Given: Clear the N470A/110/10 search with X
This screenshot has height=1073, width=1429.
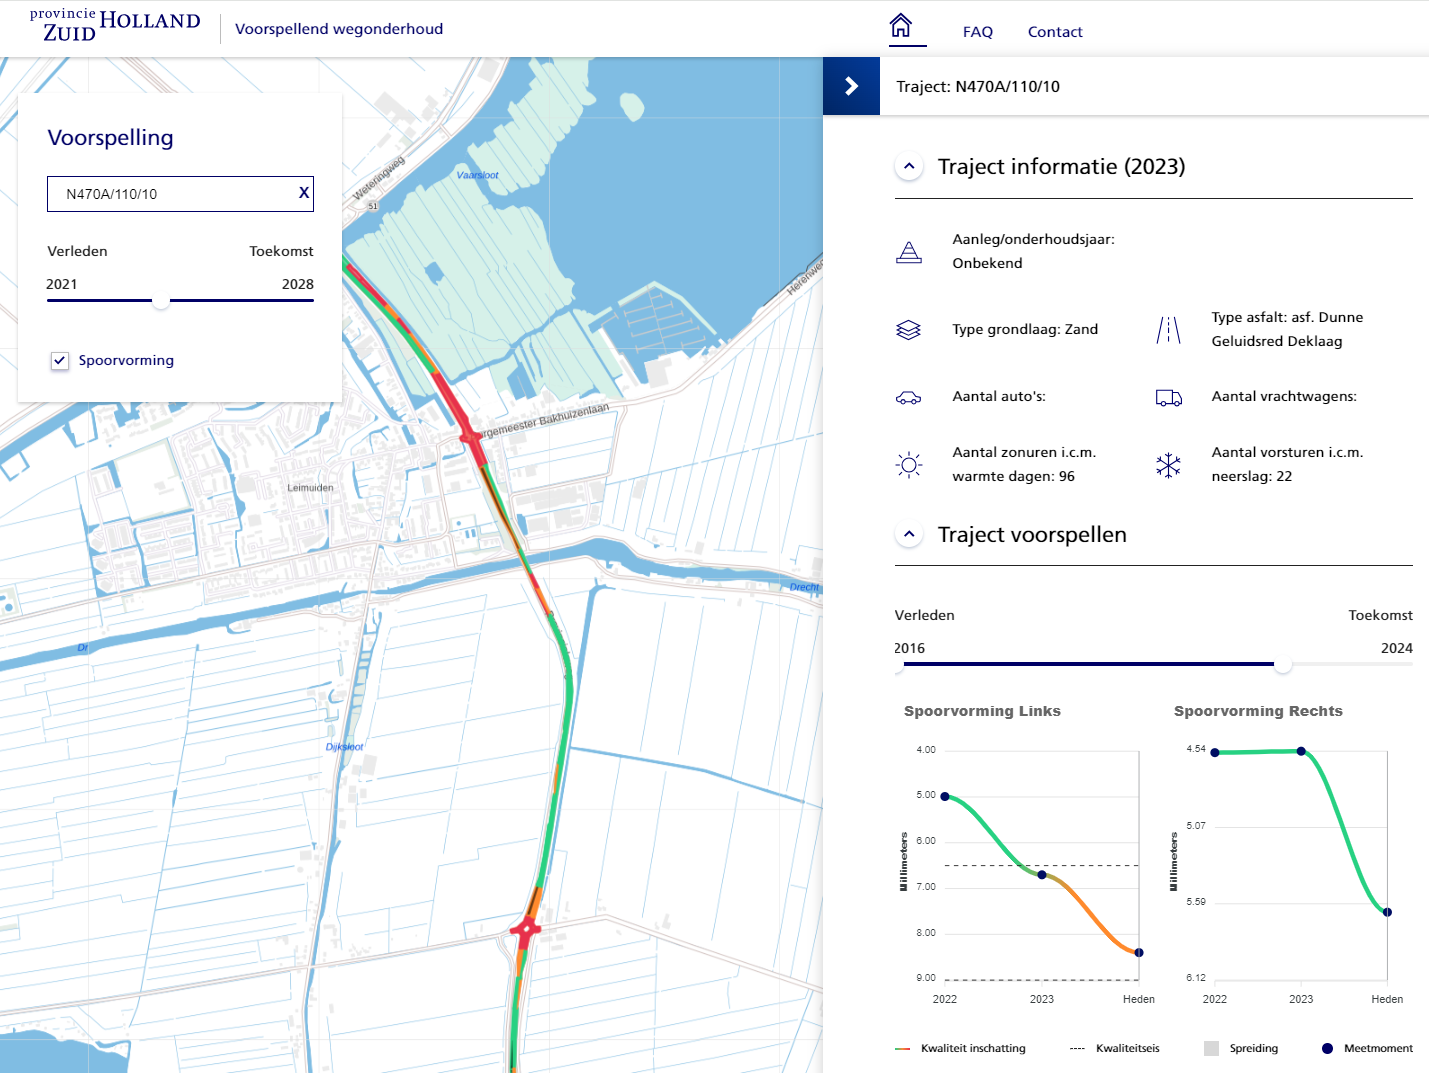Looking at the screenshot, I should 304,193.
